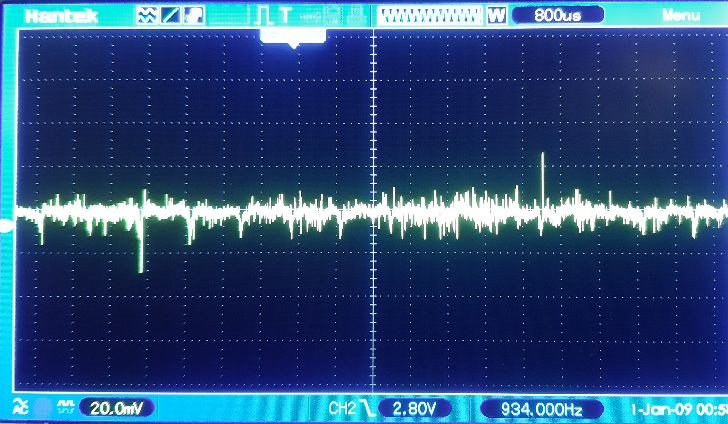This screenshot has height=424, width=728.
Task: Click the 800us timebase readout
Action: click(x=558, y=15)
